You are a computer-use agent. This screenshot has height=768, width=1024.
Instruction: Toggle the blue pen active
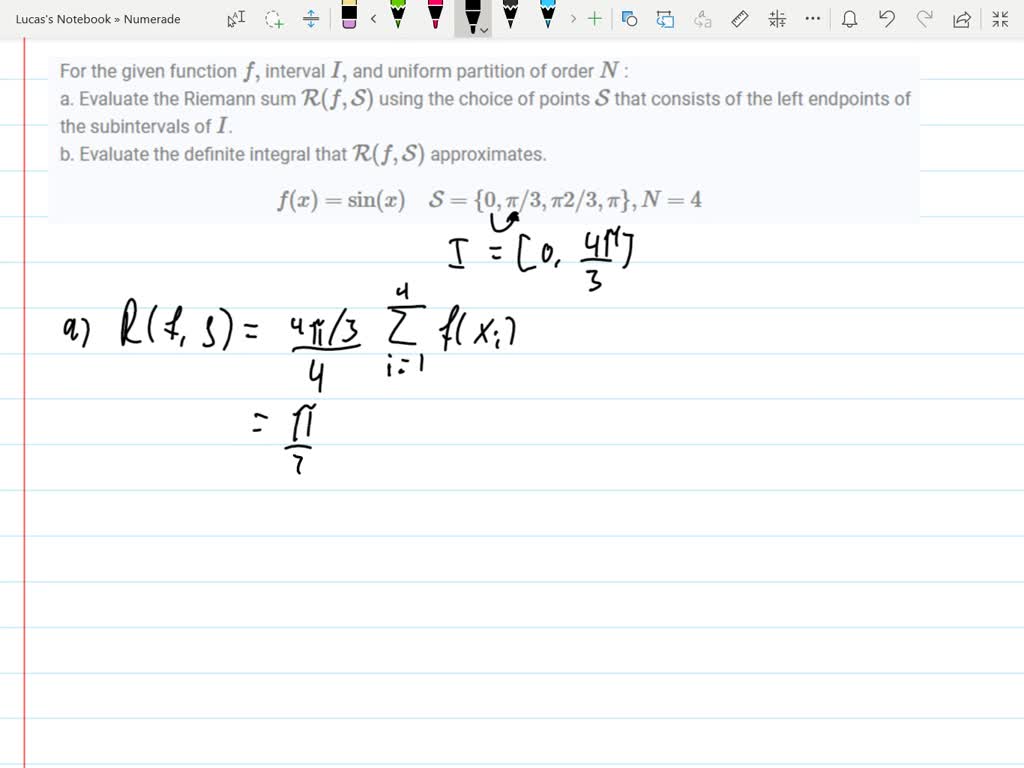pyautogui.click(x=548, y=18)
